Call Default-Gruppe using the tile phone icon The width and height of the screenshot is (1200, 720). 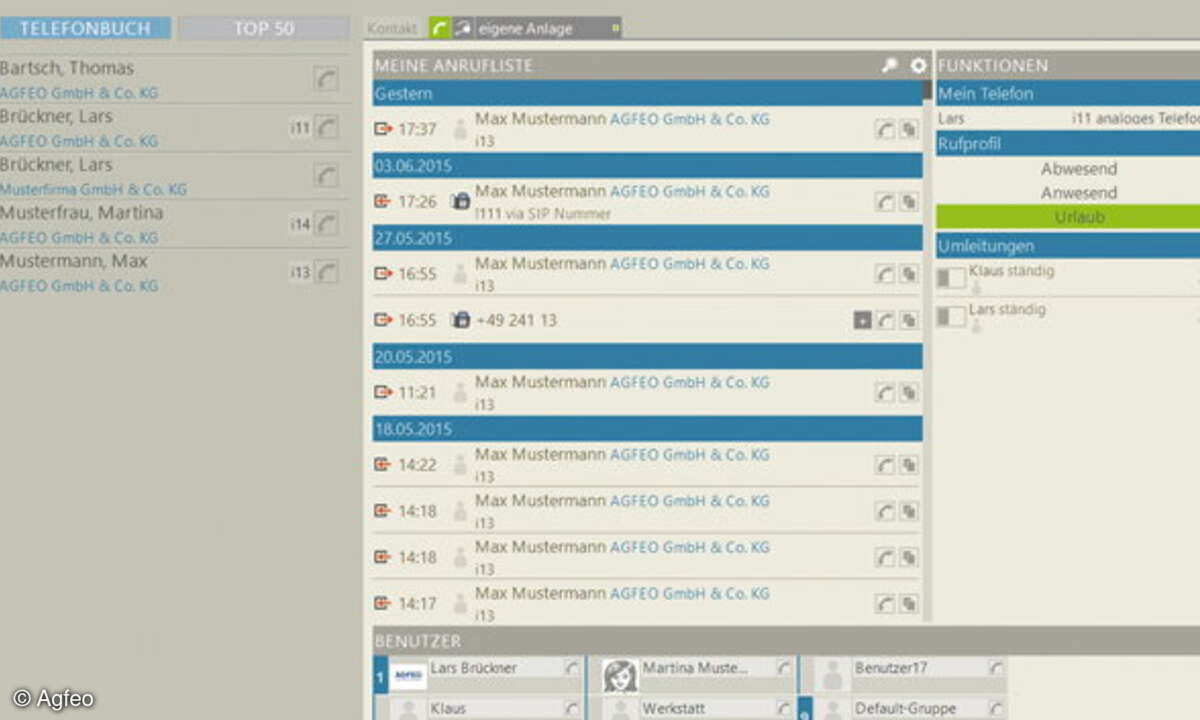[996, 708]
